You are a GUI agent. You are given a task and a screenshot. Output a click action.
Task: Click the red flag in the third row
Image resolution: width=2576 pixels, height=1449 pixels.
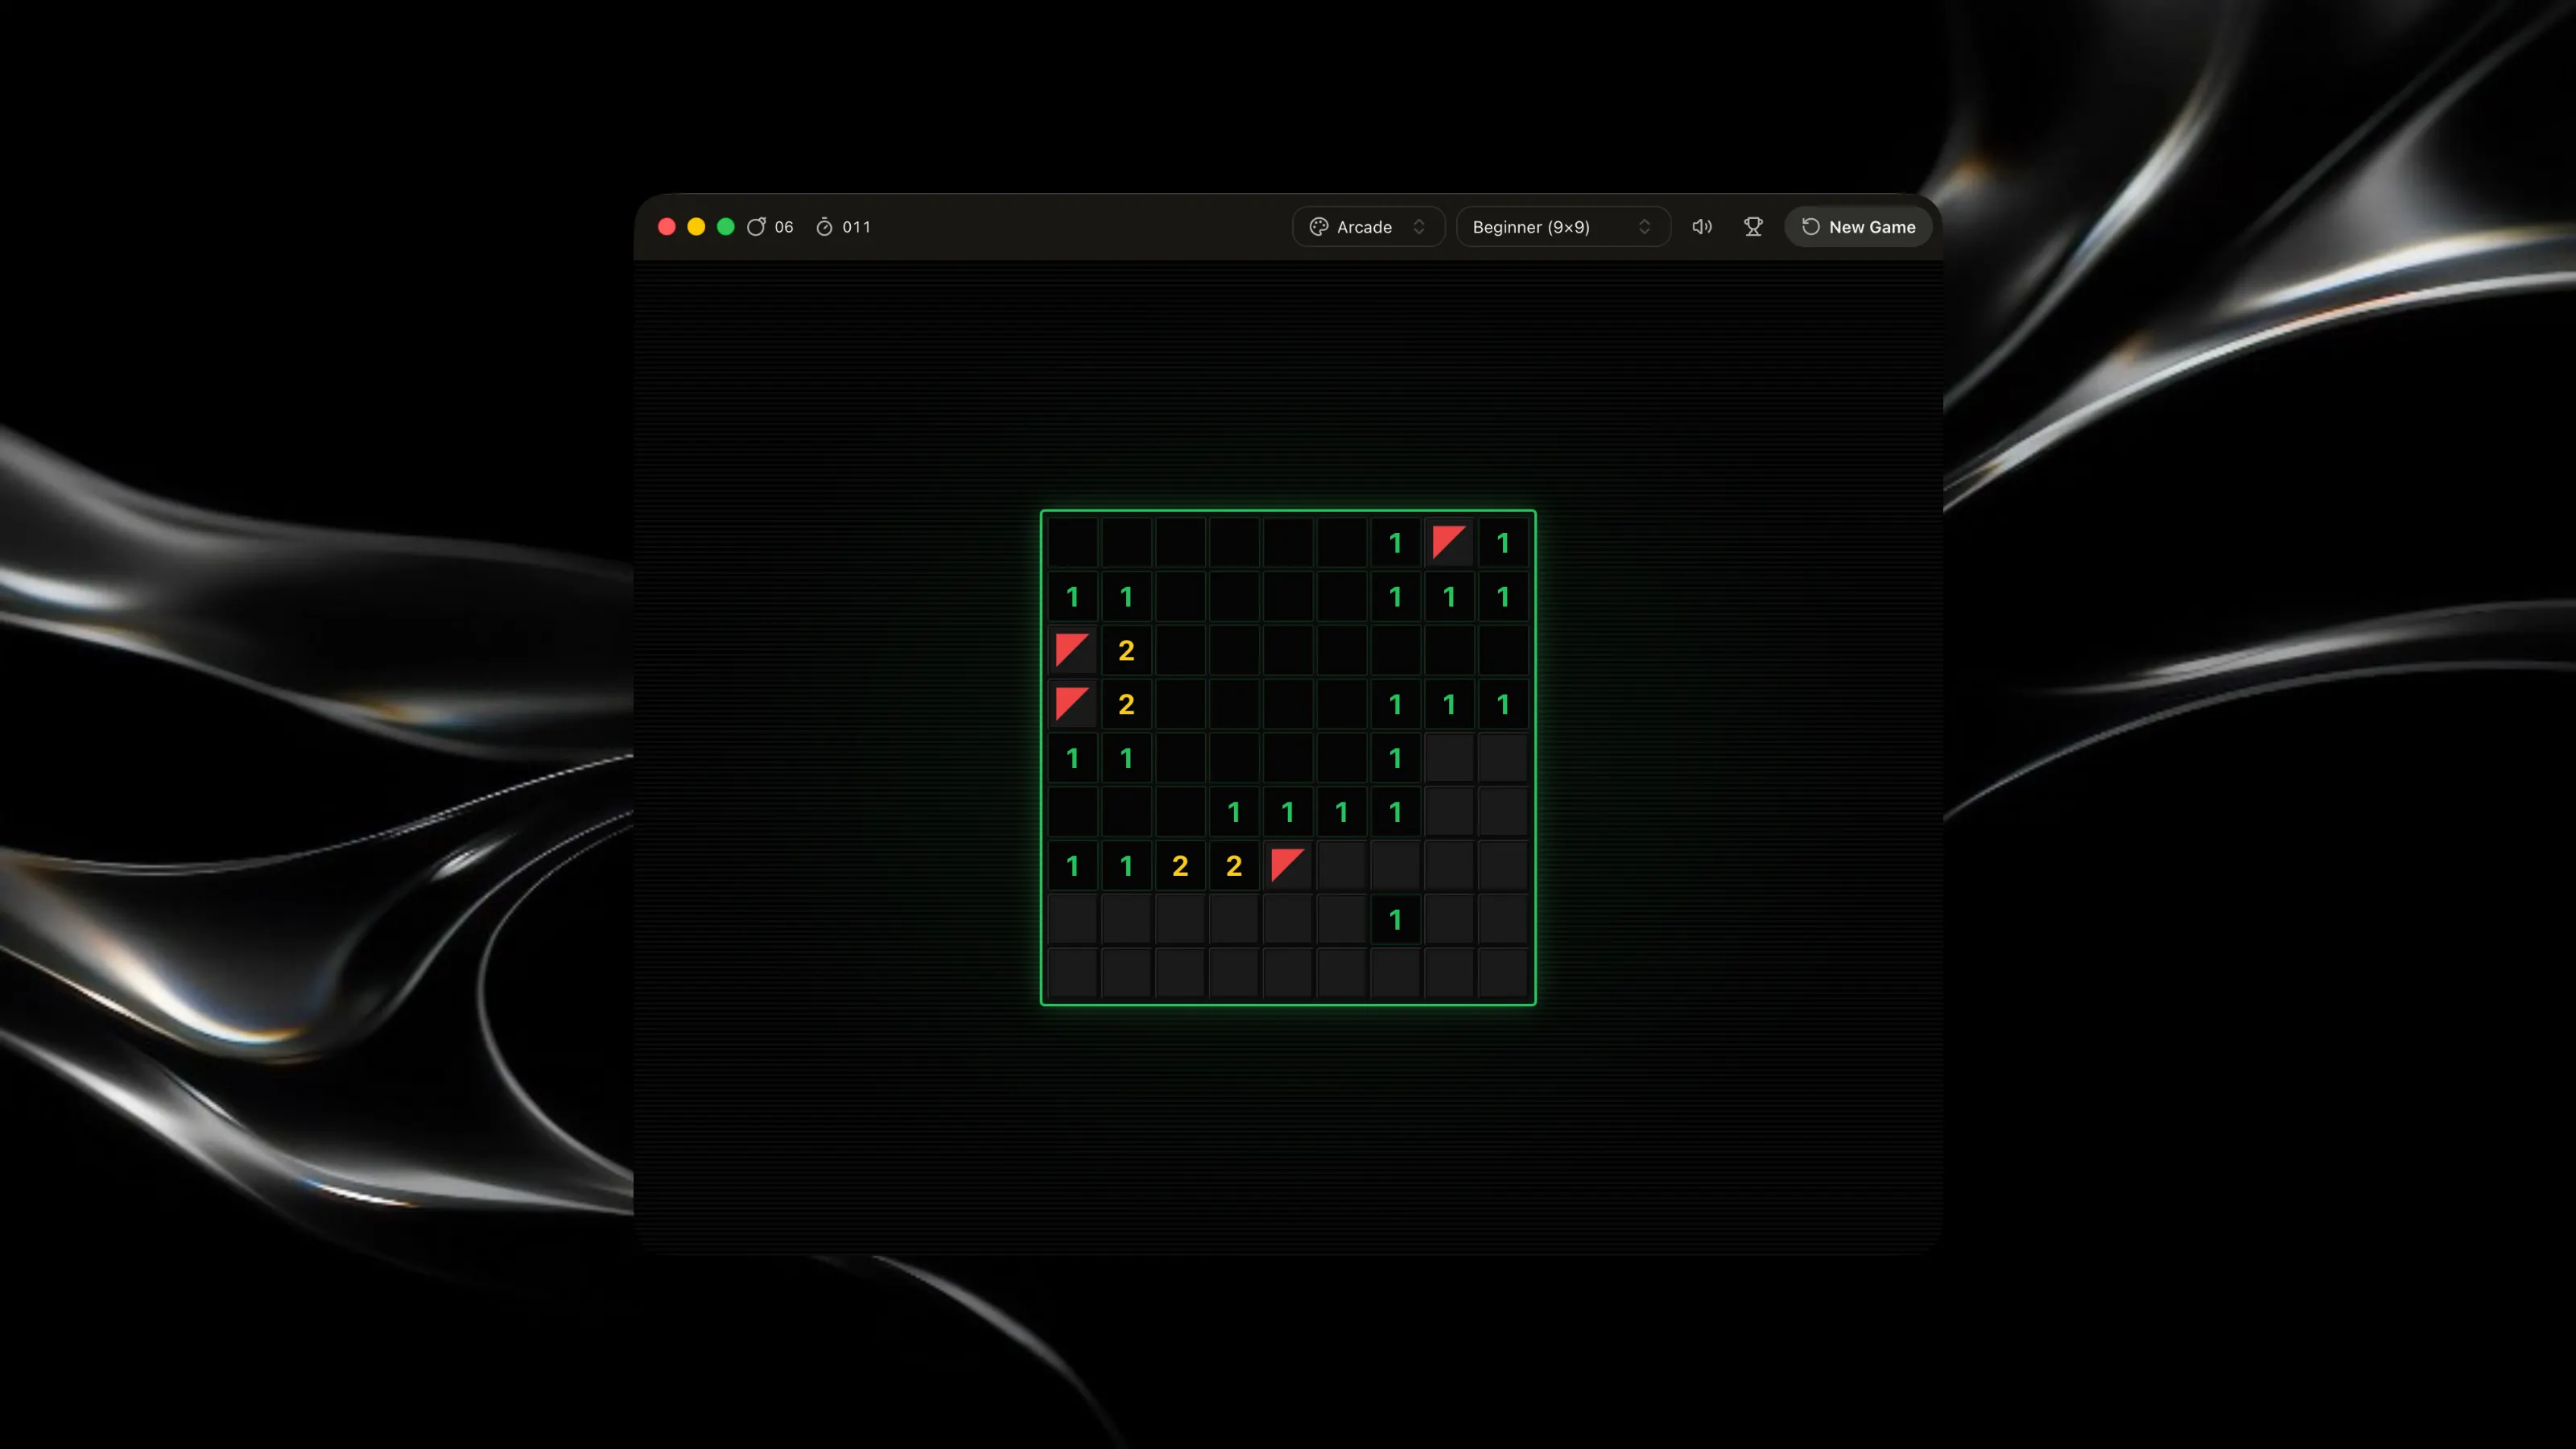(x=1072, y=650)
